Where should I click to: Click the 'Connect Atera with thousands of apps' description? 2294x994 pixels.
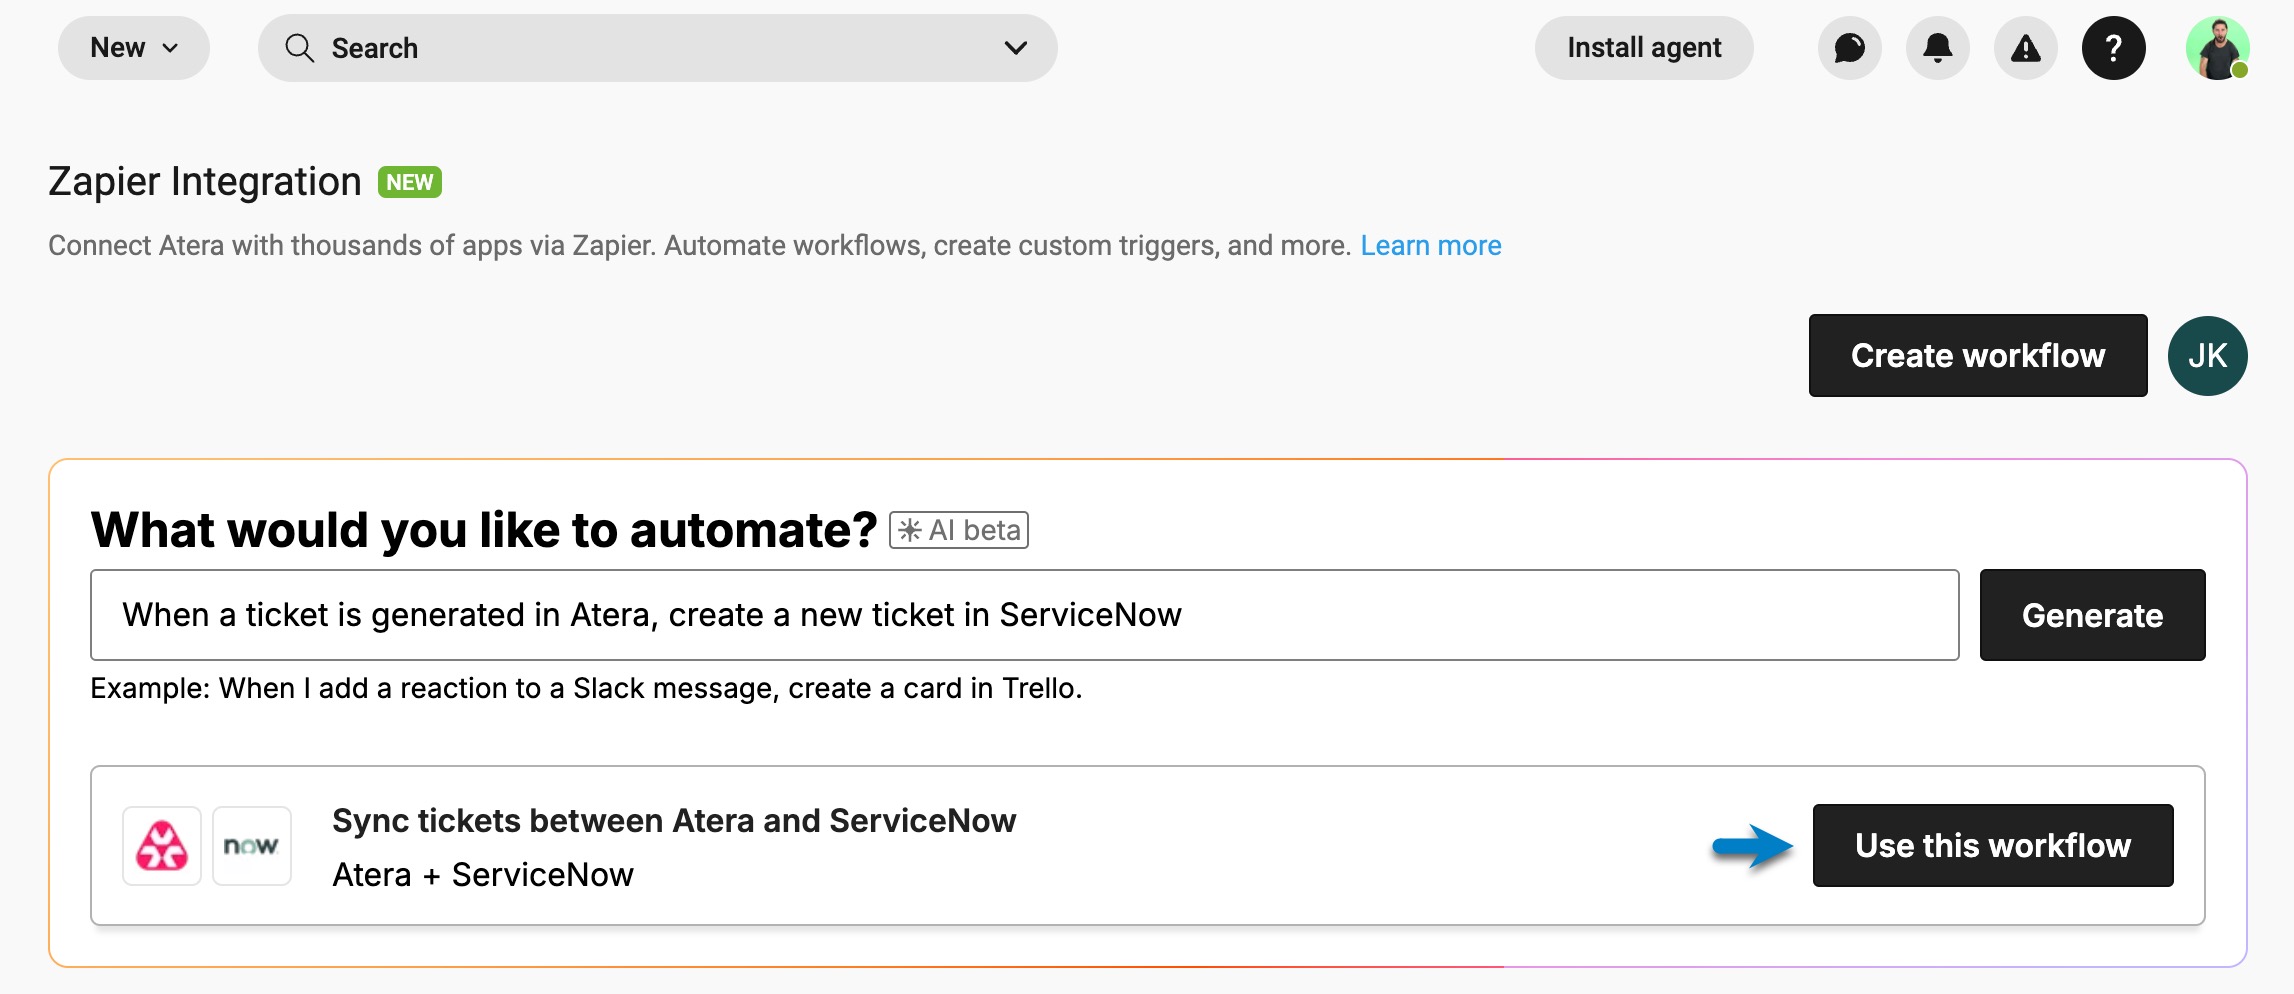[x=700, y=246]
